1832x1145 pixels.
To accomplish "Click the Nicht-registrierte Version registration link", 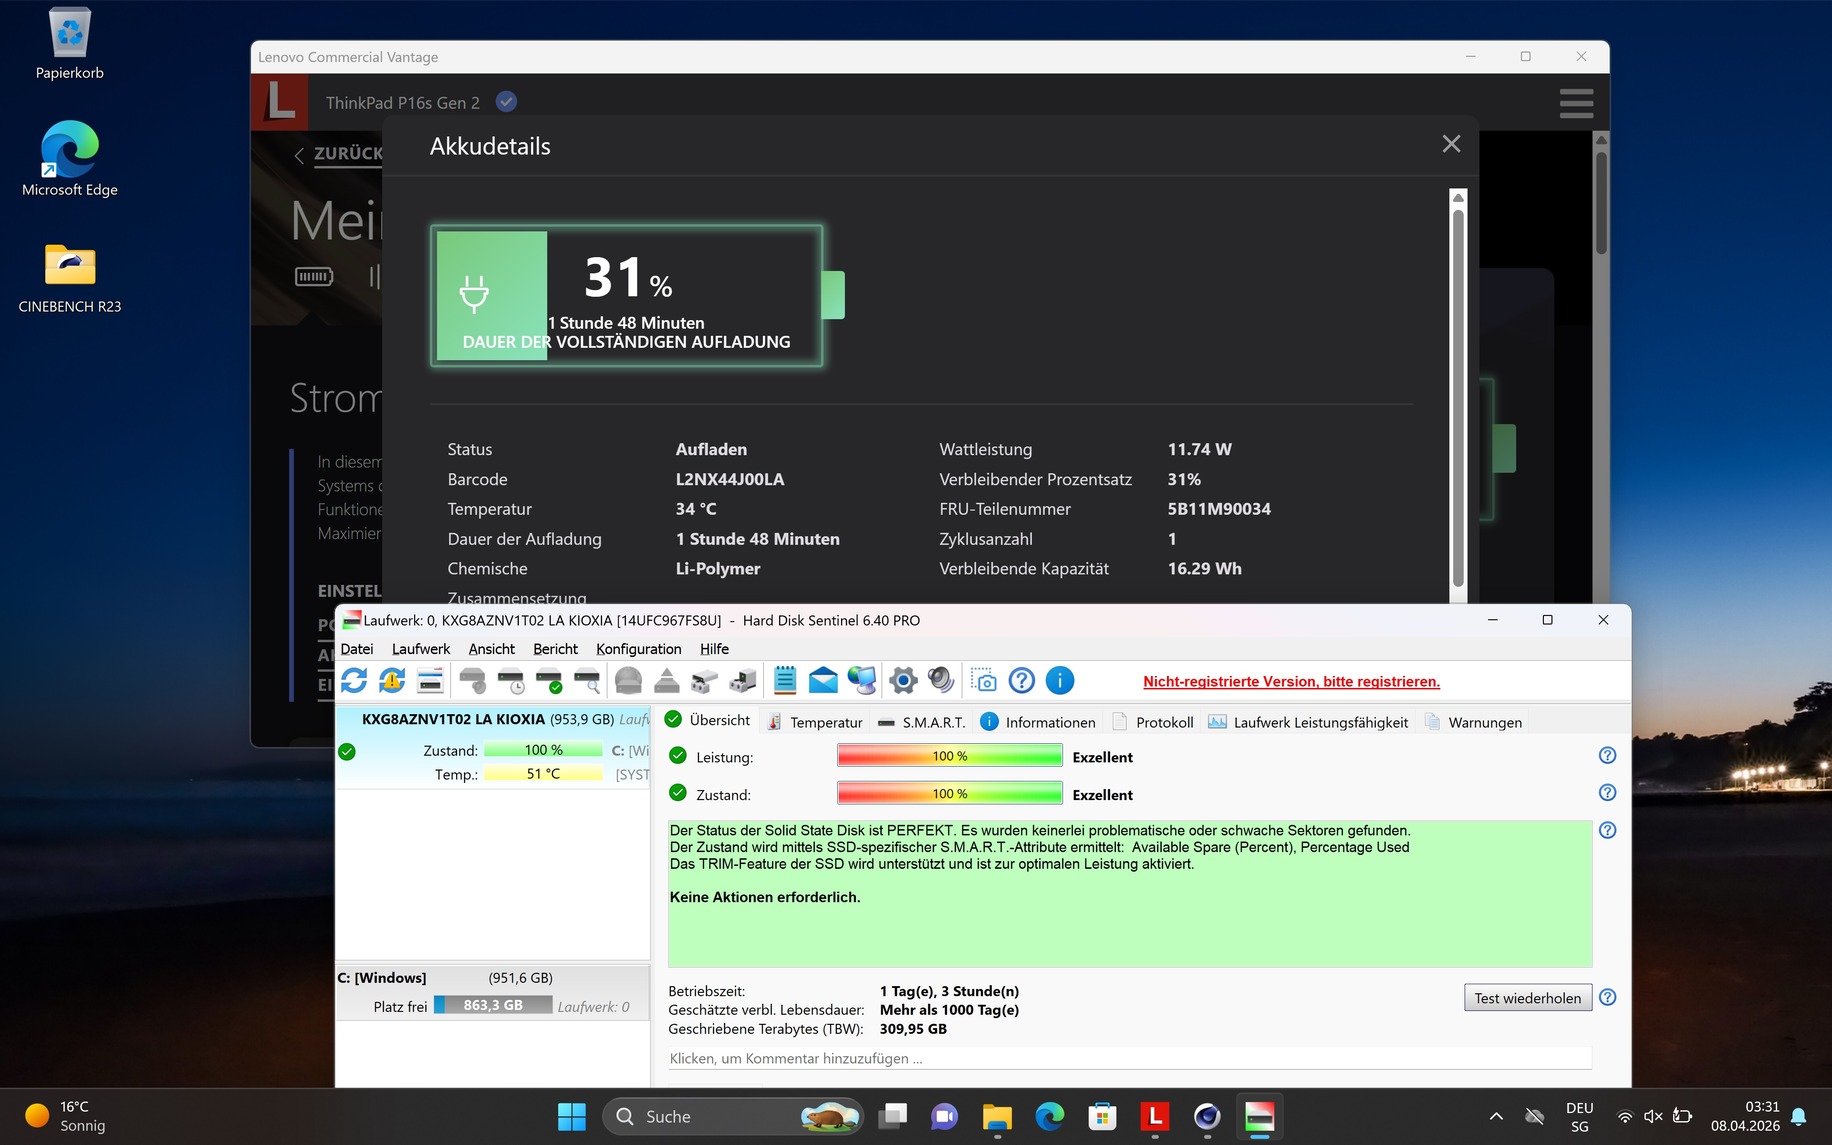I will (x=1291, y=682).
